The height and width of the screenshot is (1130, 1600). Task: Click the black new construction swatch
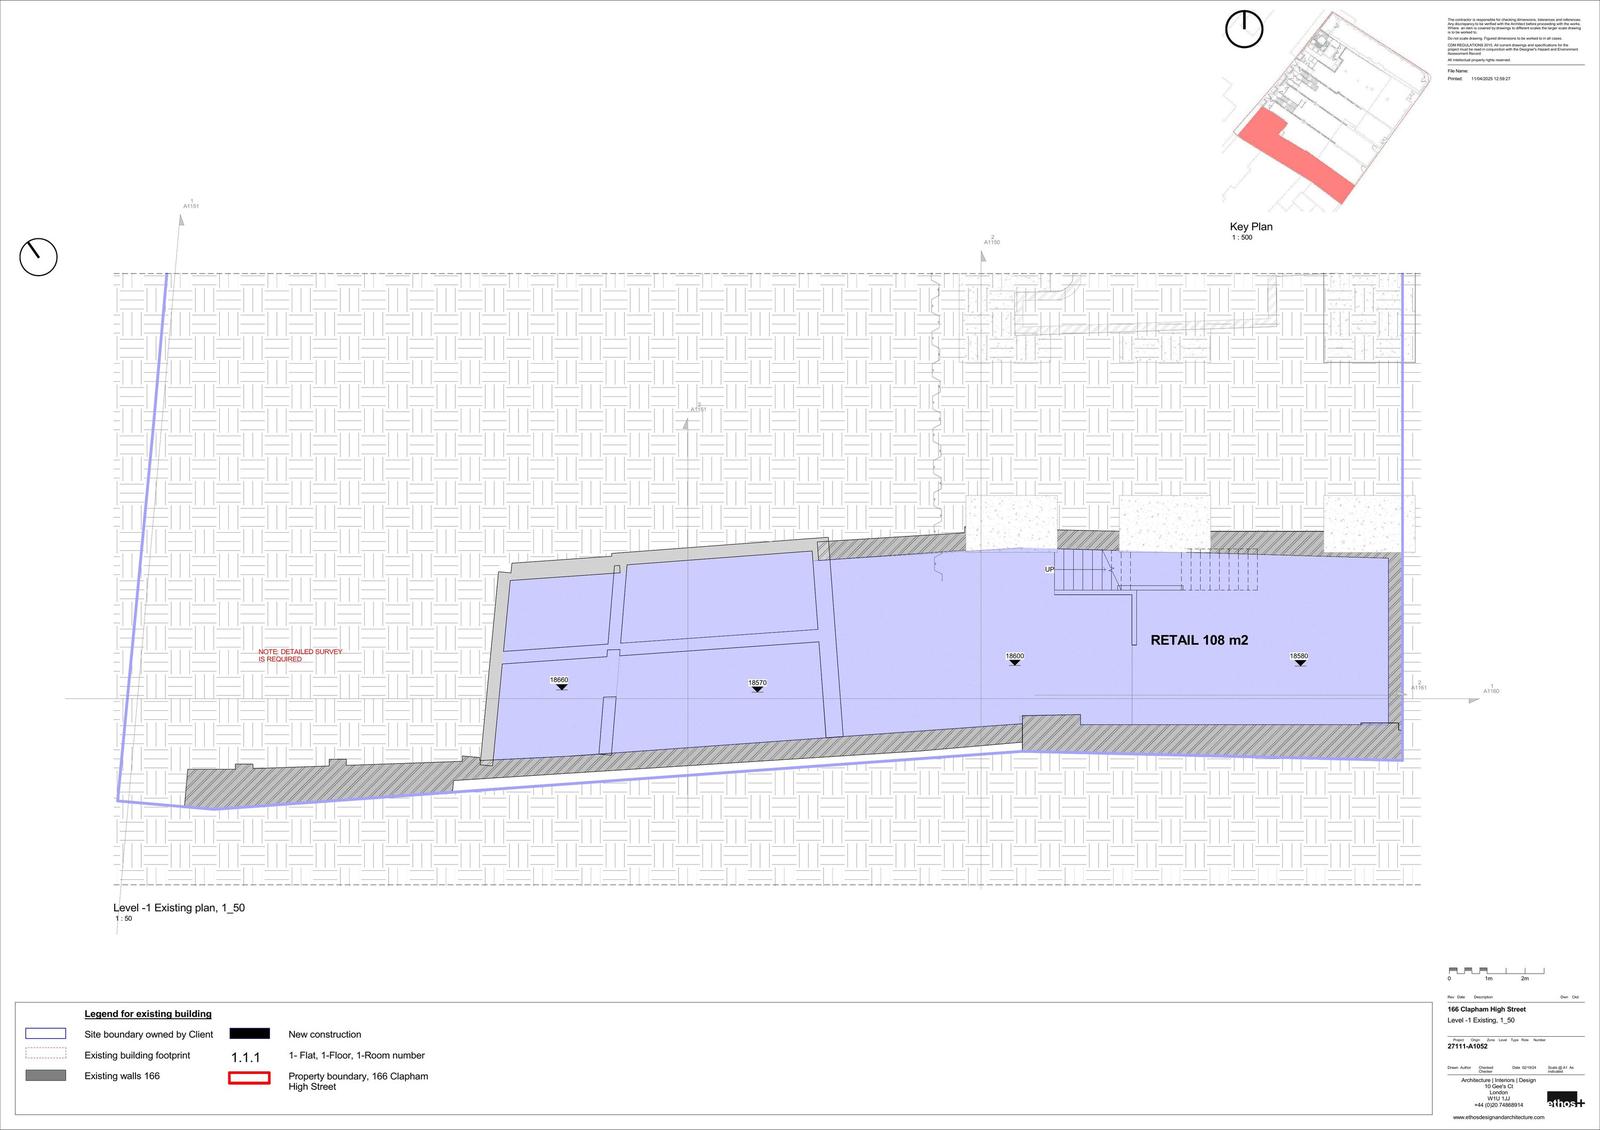click(x=249, y=1034)
